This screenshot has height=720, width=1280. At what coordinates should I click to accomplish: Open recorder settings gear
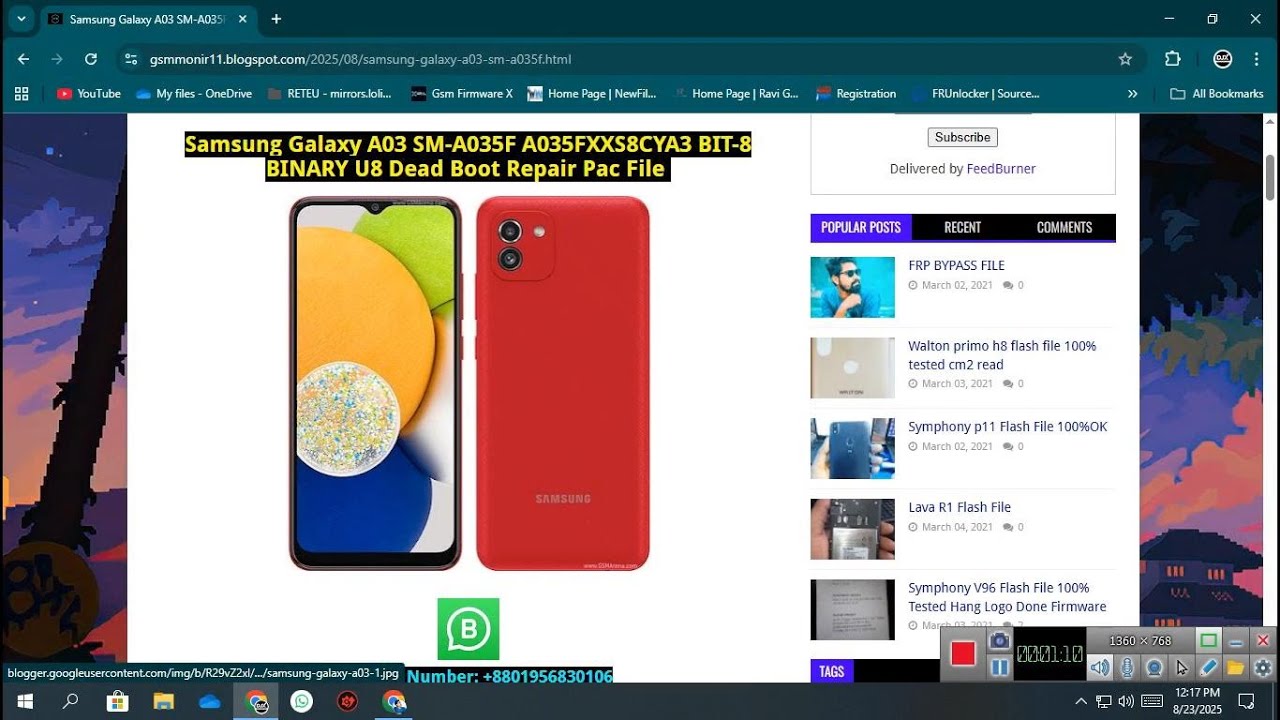(x=1262, y=667)
